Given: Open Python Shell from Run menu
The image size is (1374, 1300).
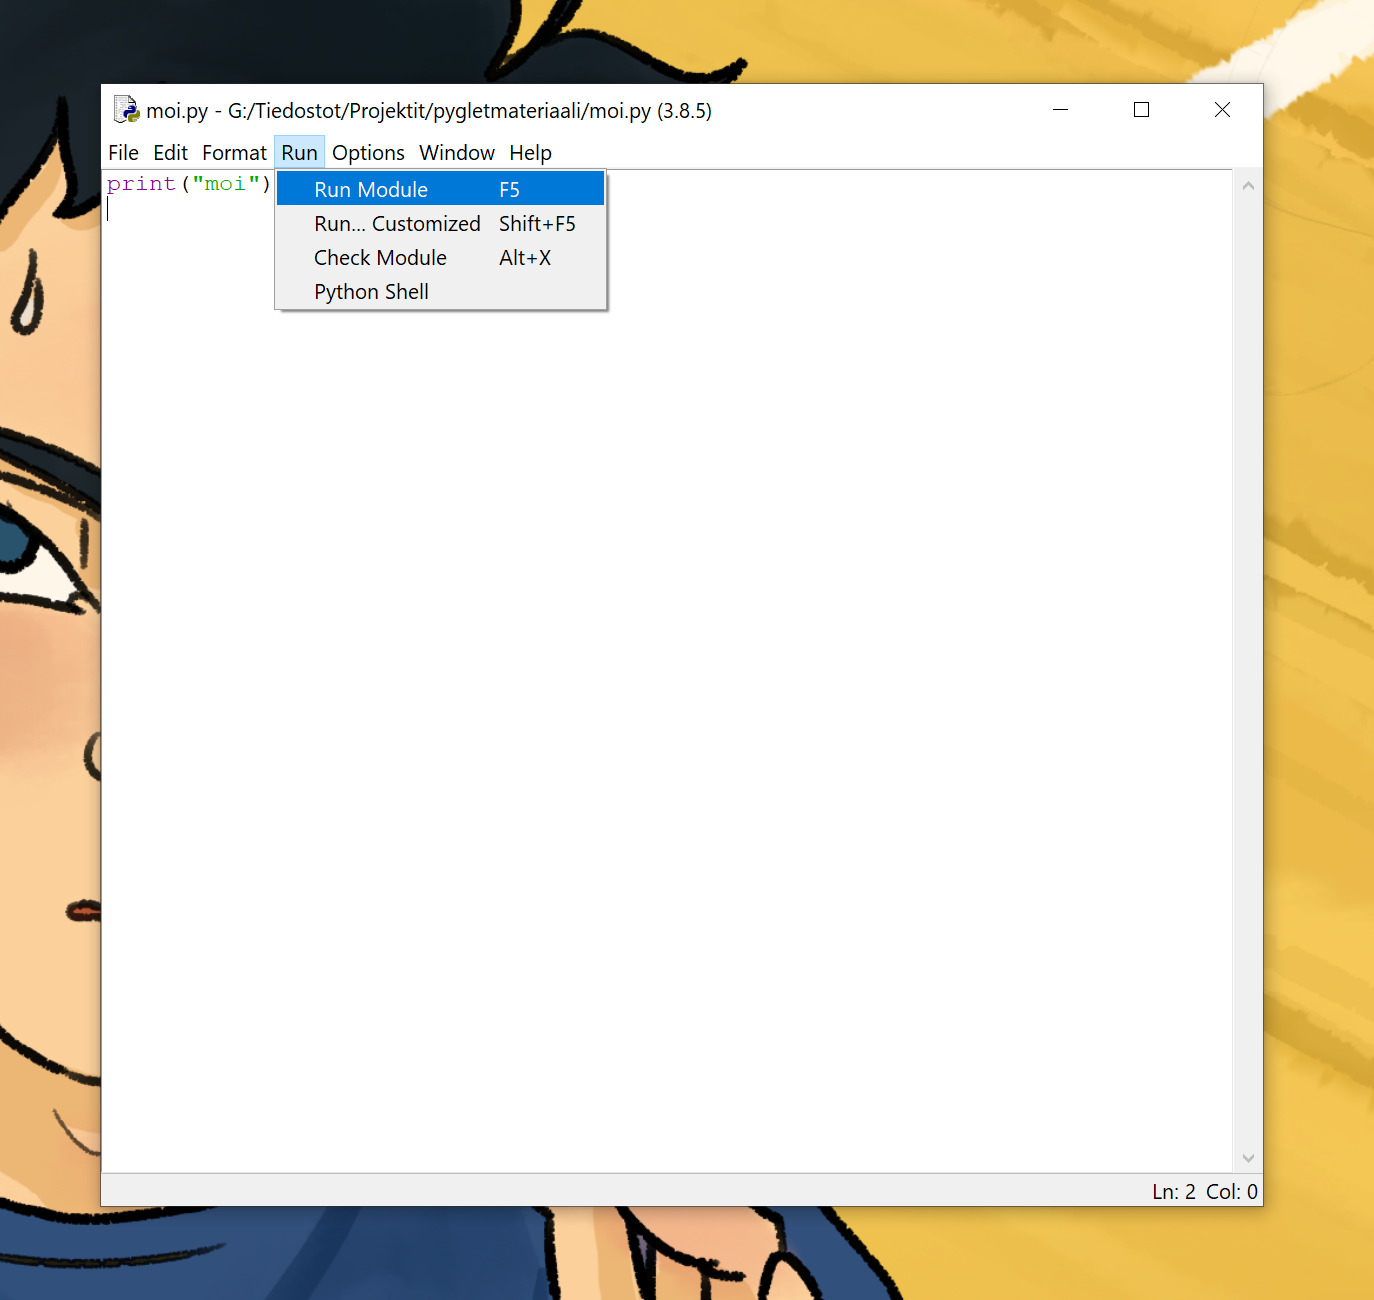Looking at the screenshot, I should tap(440, 291).
